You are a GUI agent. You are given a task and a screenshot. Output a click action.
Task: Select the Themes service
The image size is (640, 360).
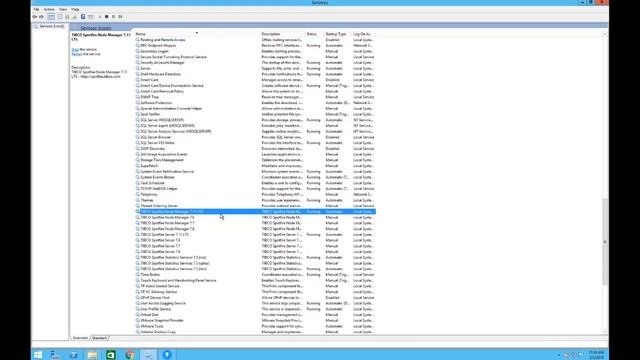coord(147,200)
